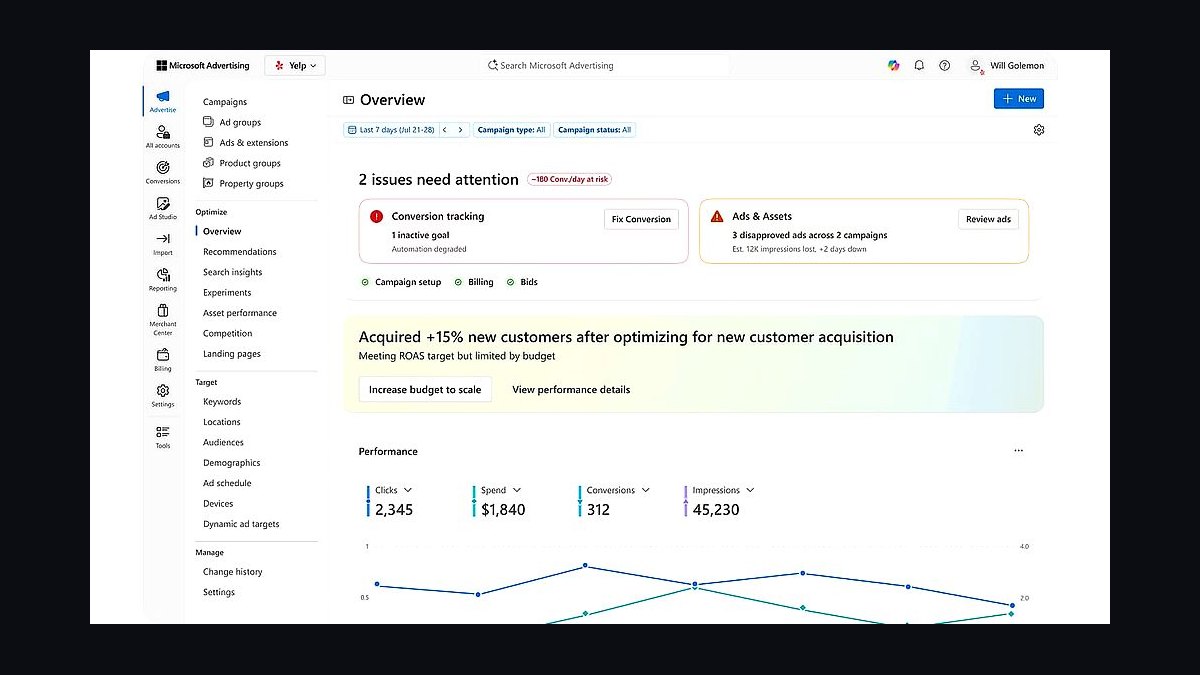Open Tools icon in left rail

[x=162, y=437]
